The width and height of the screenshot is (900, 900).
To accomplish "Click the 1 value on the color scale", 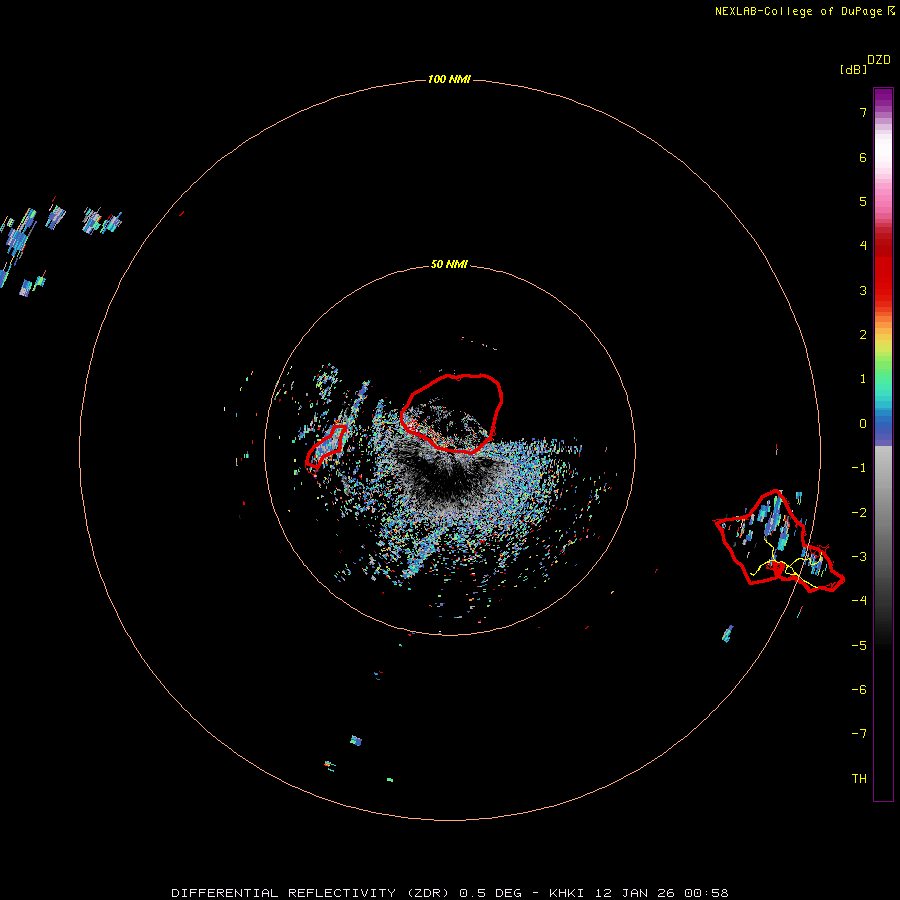I will tap(863, 379).
